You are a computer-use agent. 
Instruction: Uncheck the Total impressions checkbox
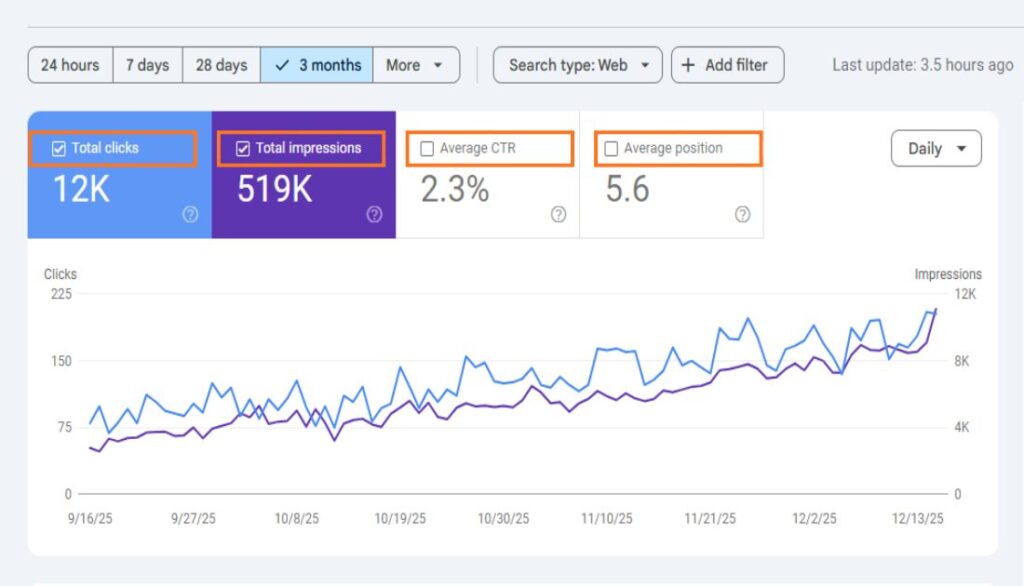(243, 149)
